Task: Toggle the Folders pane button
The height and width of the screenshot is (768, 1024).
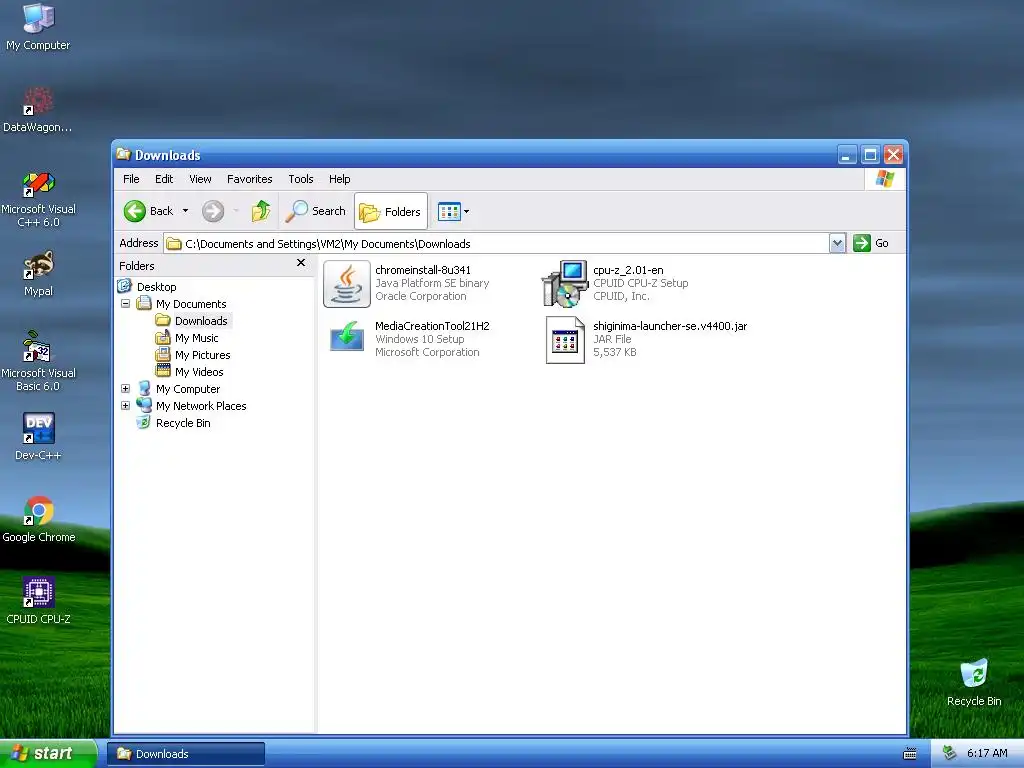Action: 391,212
